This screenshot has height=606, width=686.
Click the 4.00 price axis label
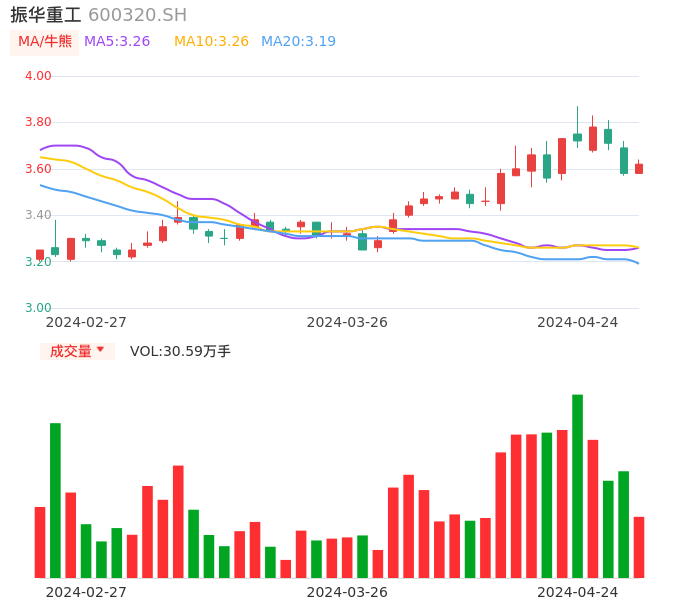38,76
